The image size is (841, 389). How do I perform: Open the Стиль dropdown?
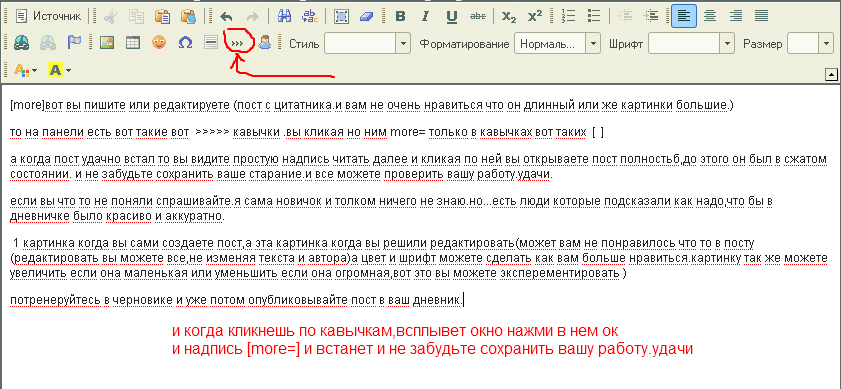403,43
